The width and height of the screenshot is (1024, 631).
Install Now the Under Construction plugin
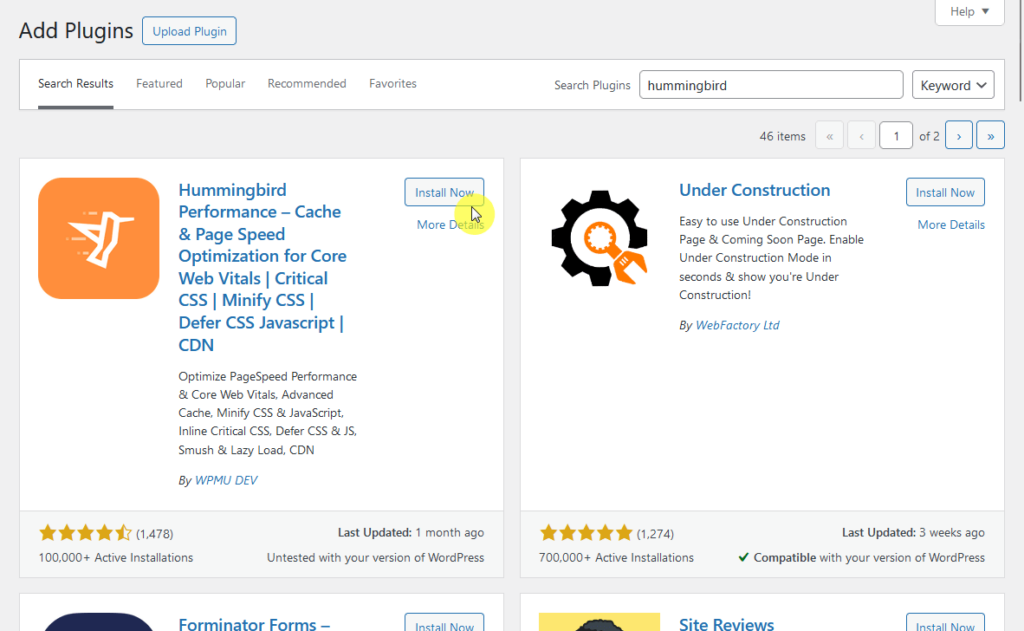coord(945,192)
